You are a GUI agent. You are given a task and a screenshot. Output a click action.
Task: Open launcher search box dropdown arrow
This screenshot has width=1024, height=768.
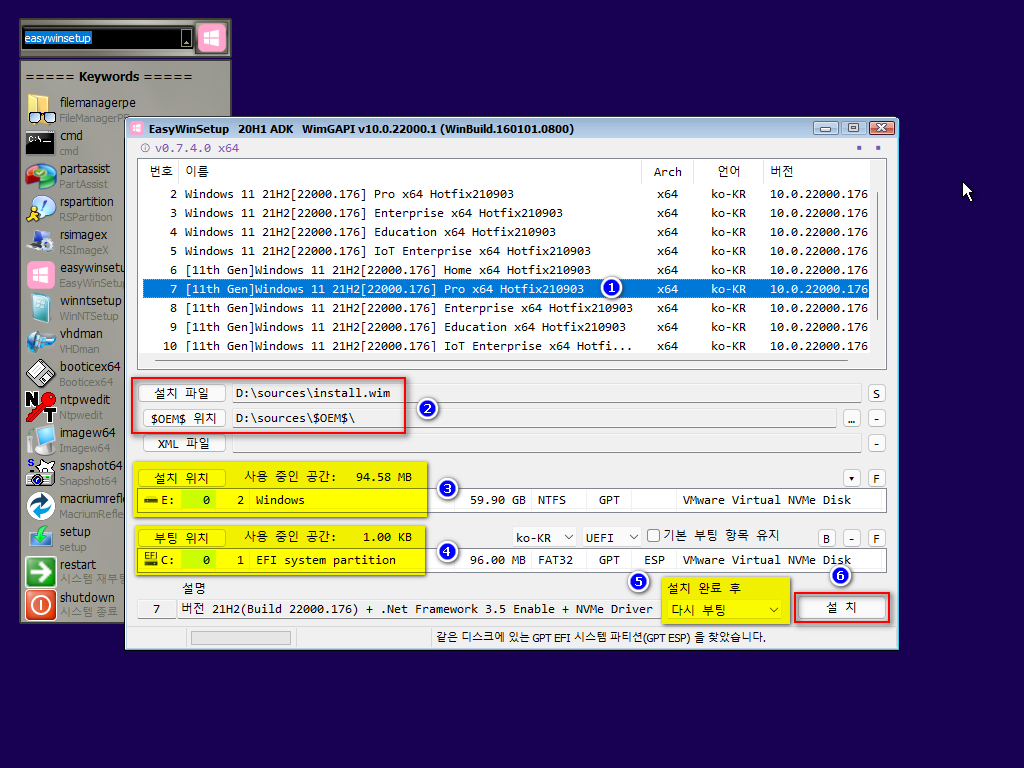click(x=186, y=39)
